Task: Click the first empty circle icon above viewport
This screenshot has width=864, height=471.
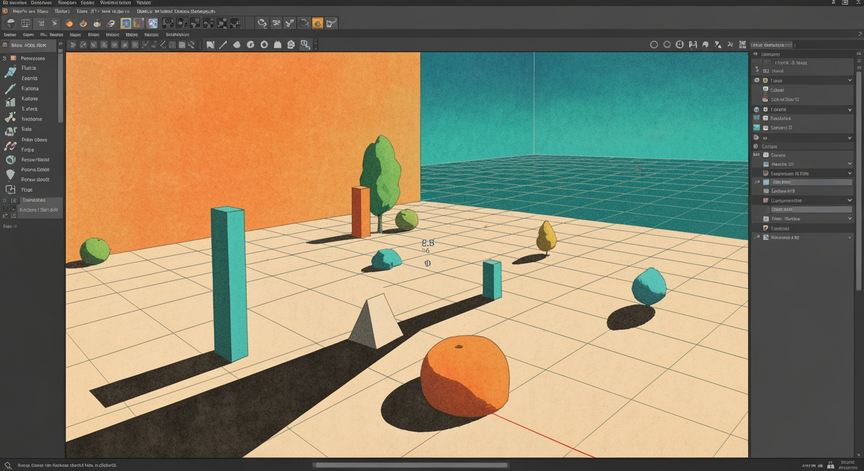Action: (654, 45)
